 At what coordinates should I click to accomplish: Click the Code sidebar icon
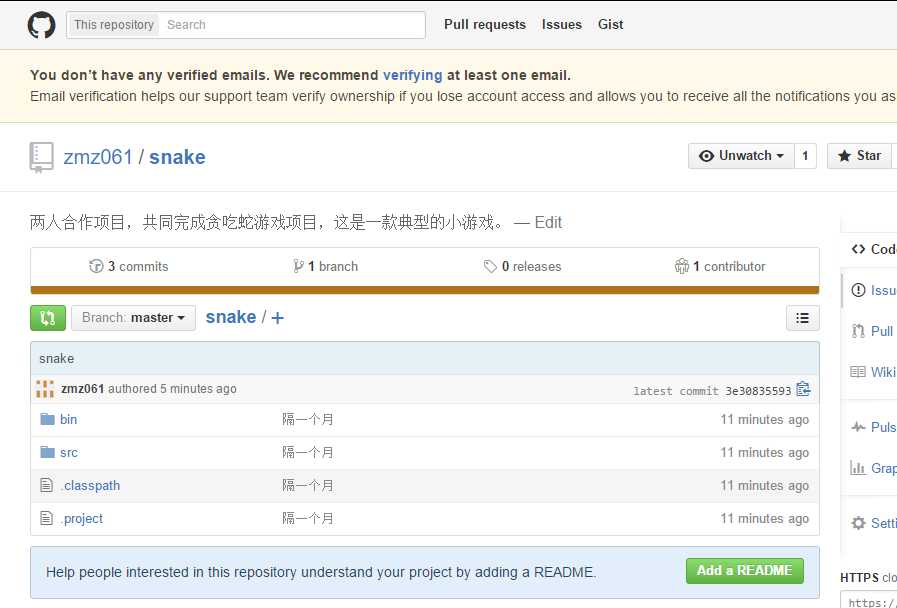[858, 249]
